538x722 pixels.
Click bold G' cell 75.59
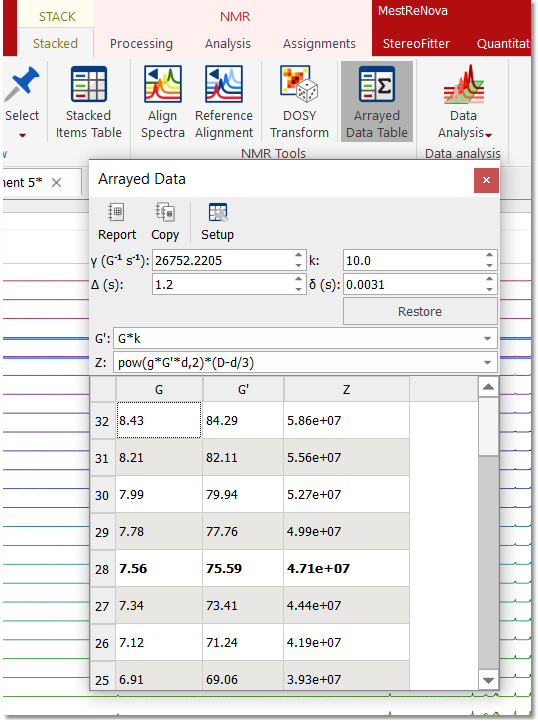tap(243, 568)
